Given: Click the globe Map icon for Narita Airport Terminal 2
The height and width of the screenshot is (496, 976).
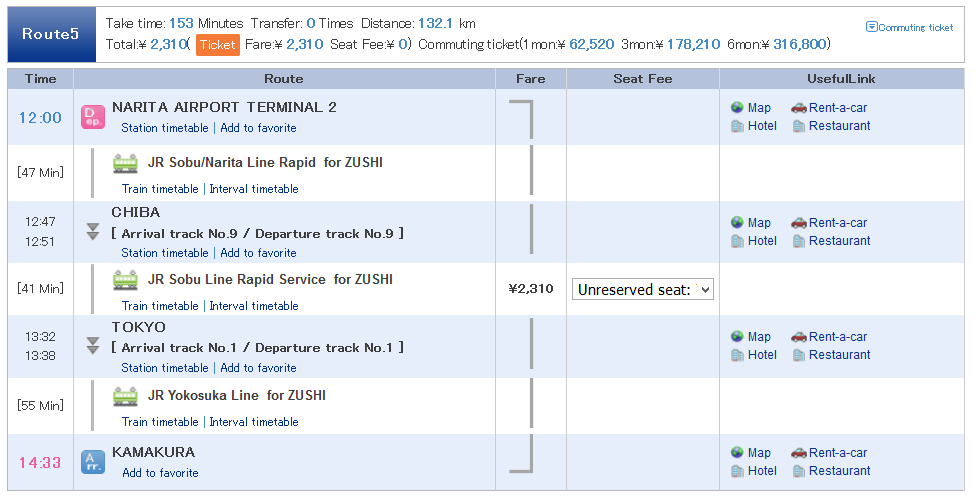Looking at the screenshot, I should point(737,107).
